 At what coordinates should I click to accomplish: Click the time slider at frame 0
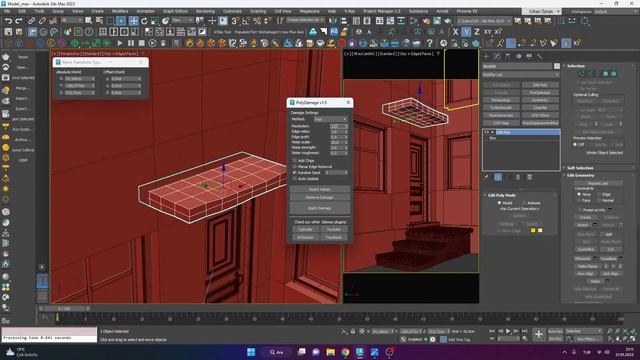click(x=64, y=309)
